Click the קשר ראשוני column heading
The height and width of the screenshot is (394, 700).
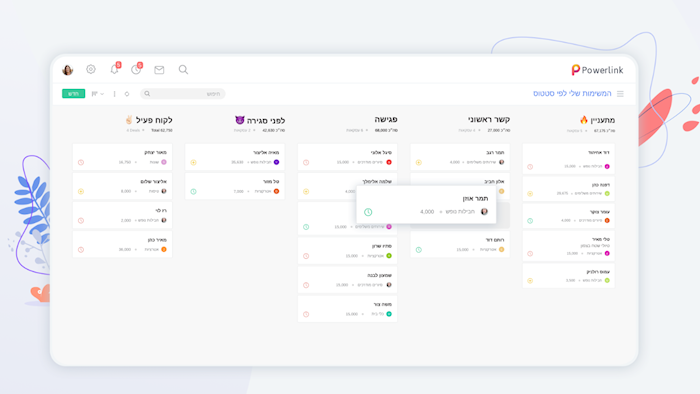[489, 119]
